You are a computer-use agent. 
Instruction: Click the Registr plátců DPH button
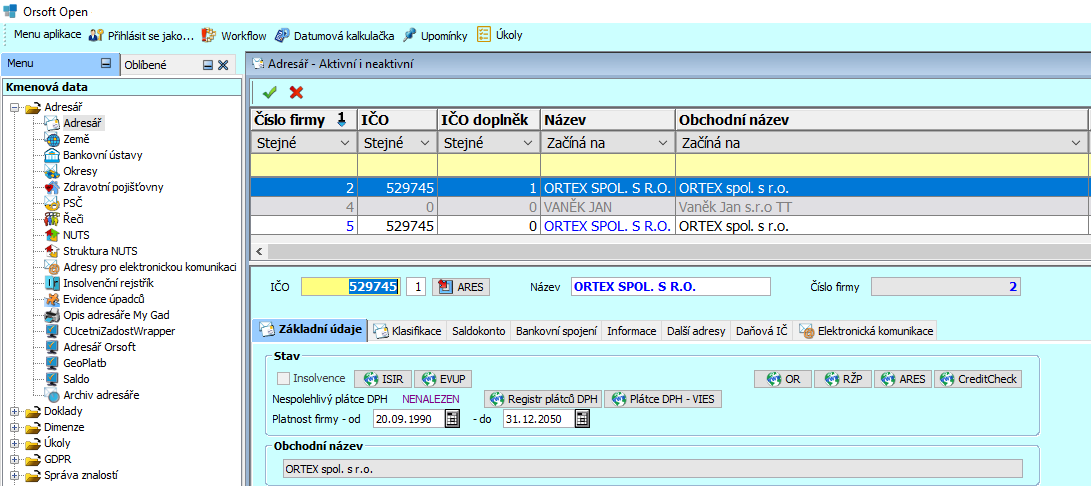point(542,399)
